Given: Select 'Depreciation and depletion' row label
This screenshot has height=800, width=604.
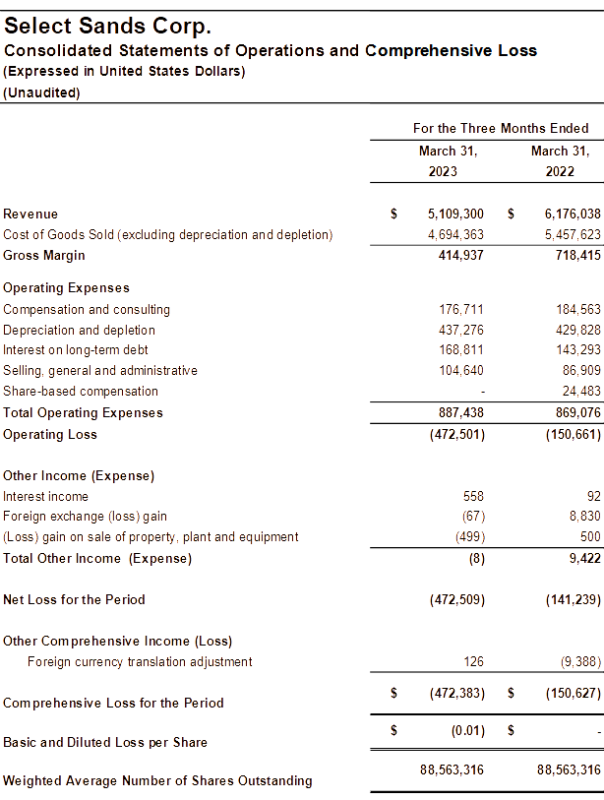Looking at the screenshot, I should coord(79,331).
